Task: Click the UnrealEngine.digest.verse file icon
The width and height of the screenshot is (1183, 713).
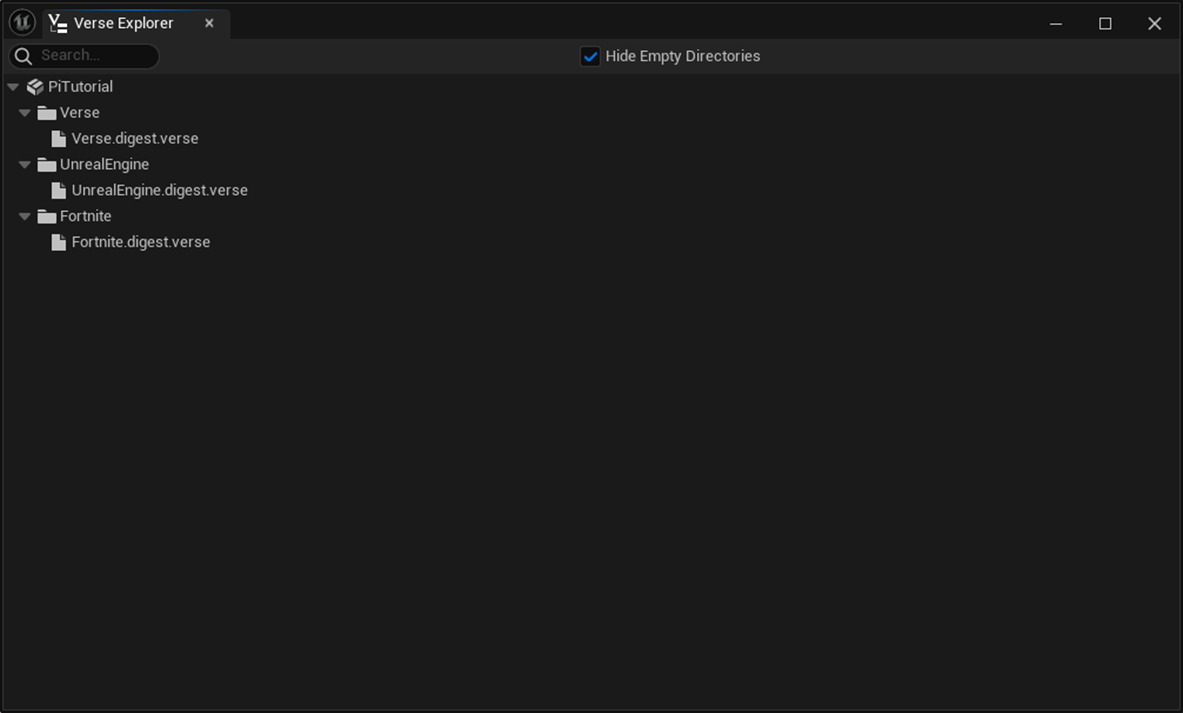Action: 58,191
